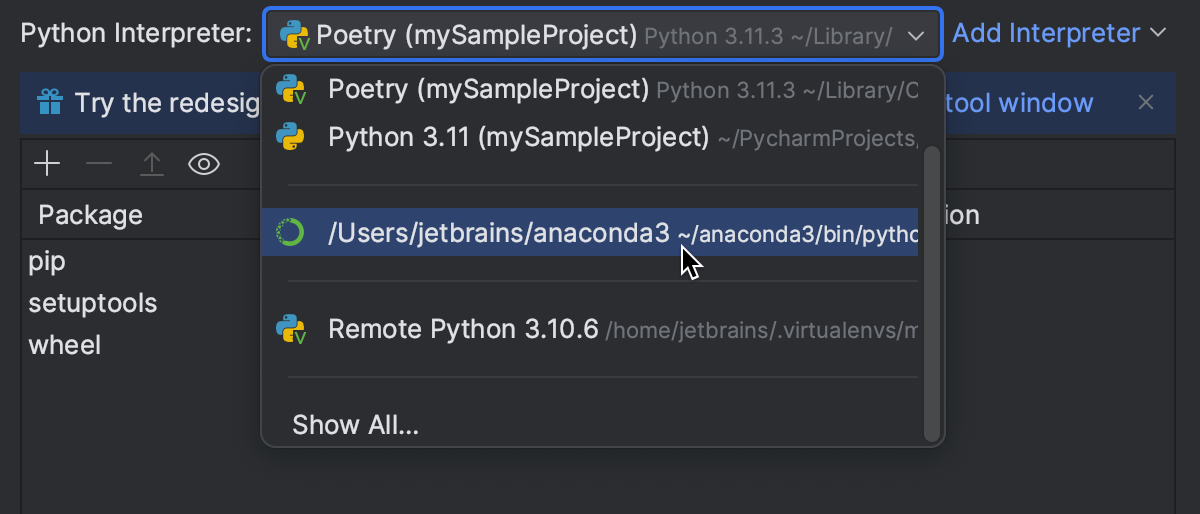Click the Remove package minus icon
This screenshot has width=1200, height=514.
pyautogui.click(x=99, y=164)
